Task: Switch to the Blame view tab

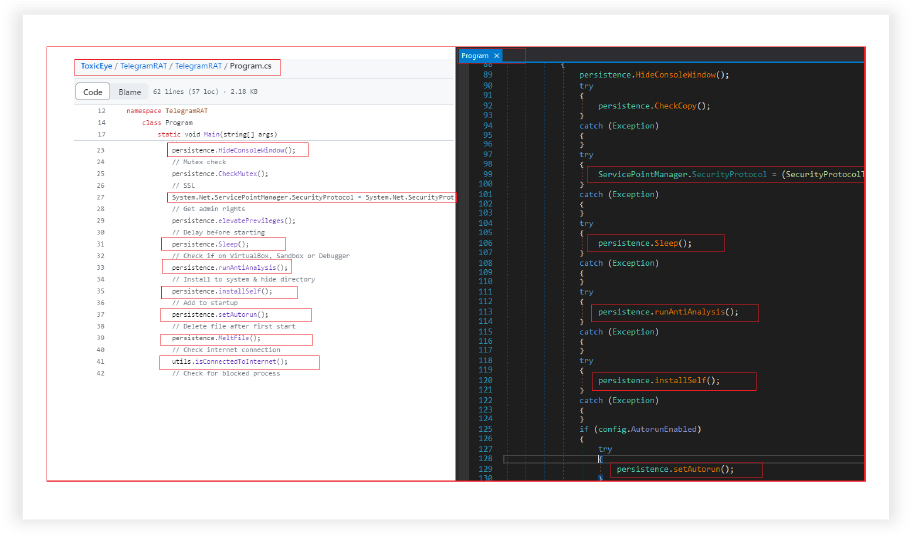Action: 130,92
